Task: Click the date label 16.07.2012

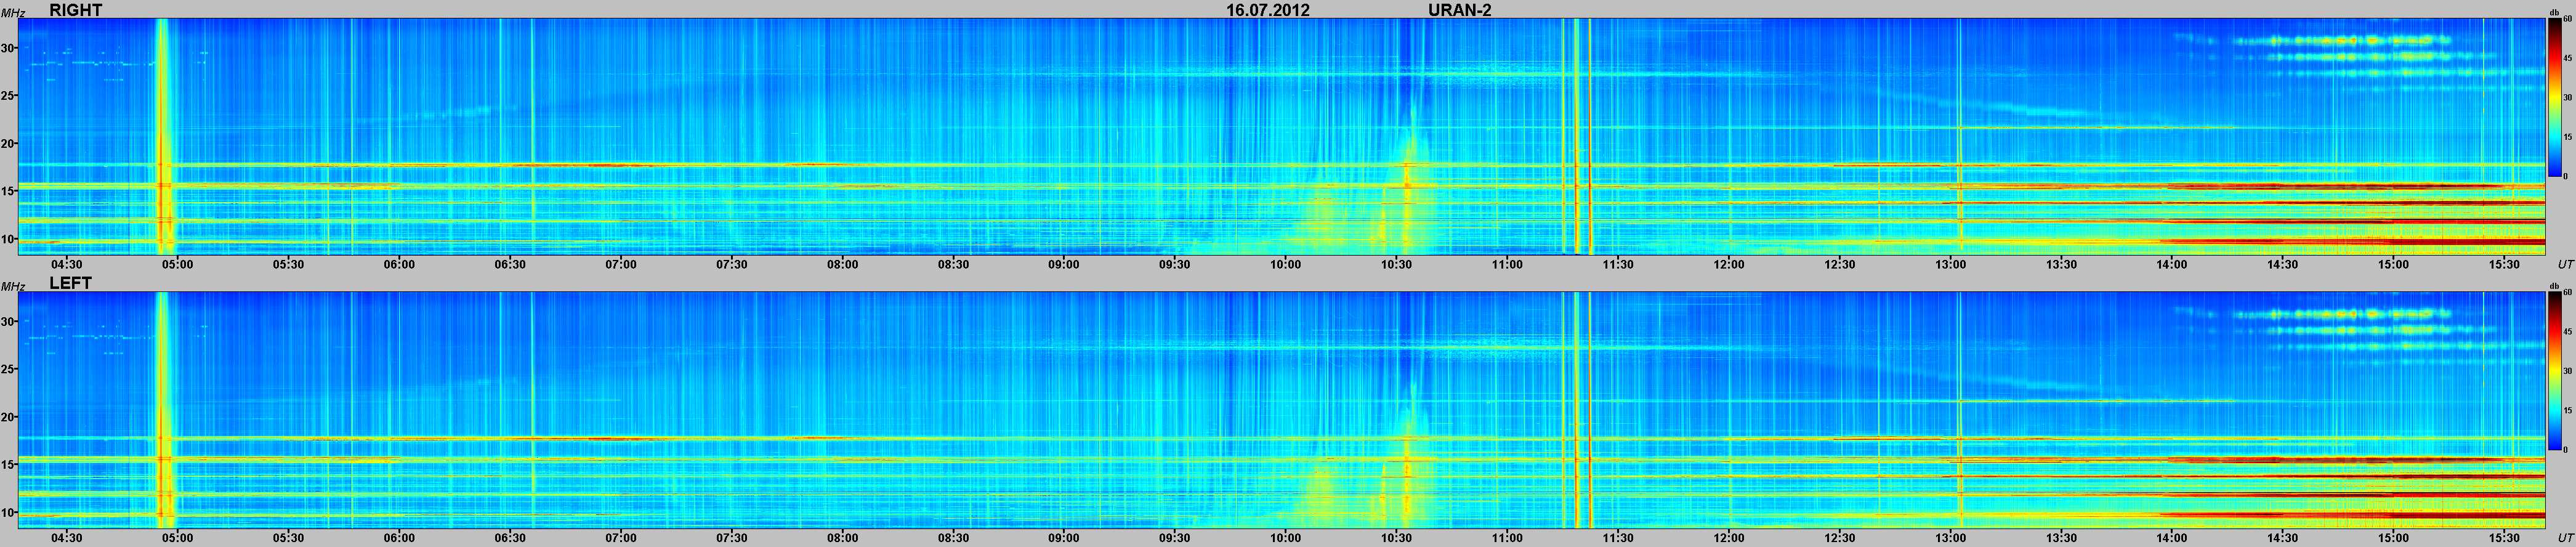Action: (x=1268, y=10)
